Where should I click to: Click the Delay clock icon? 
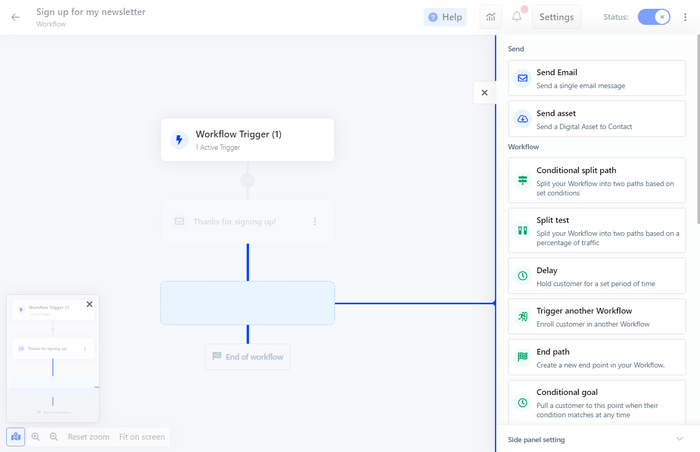click(522, 276)
